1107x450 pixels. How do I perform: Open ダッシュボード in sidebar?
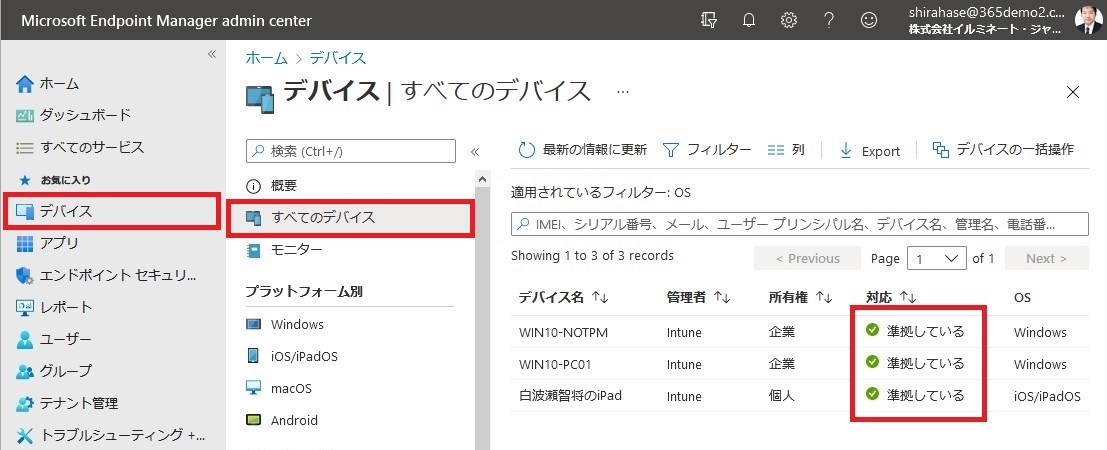73,114
